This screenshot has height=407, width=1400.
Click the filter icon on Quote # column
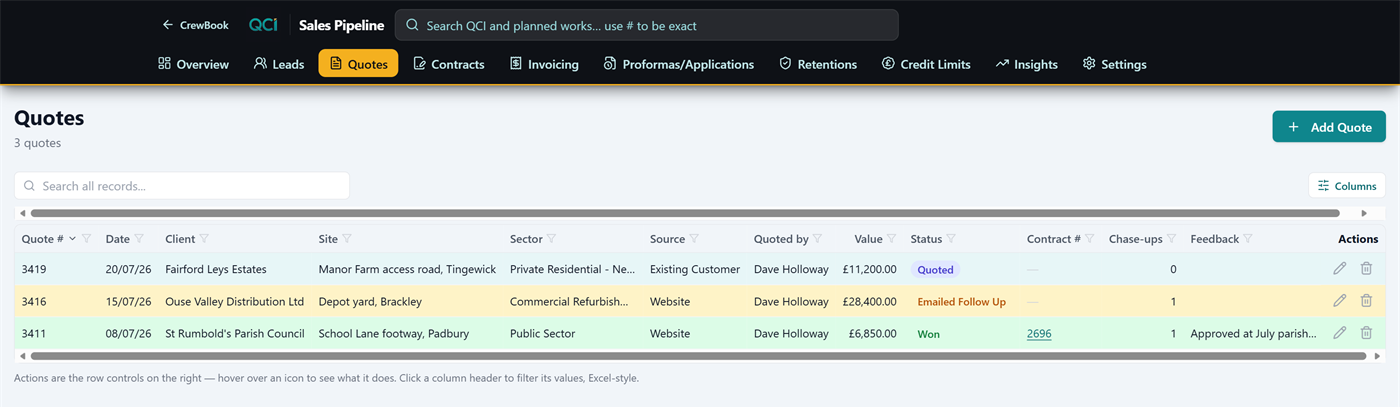[86, 239]
